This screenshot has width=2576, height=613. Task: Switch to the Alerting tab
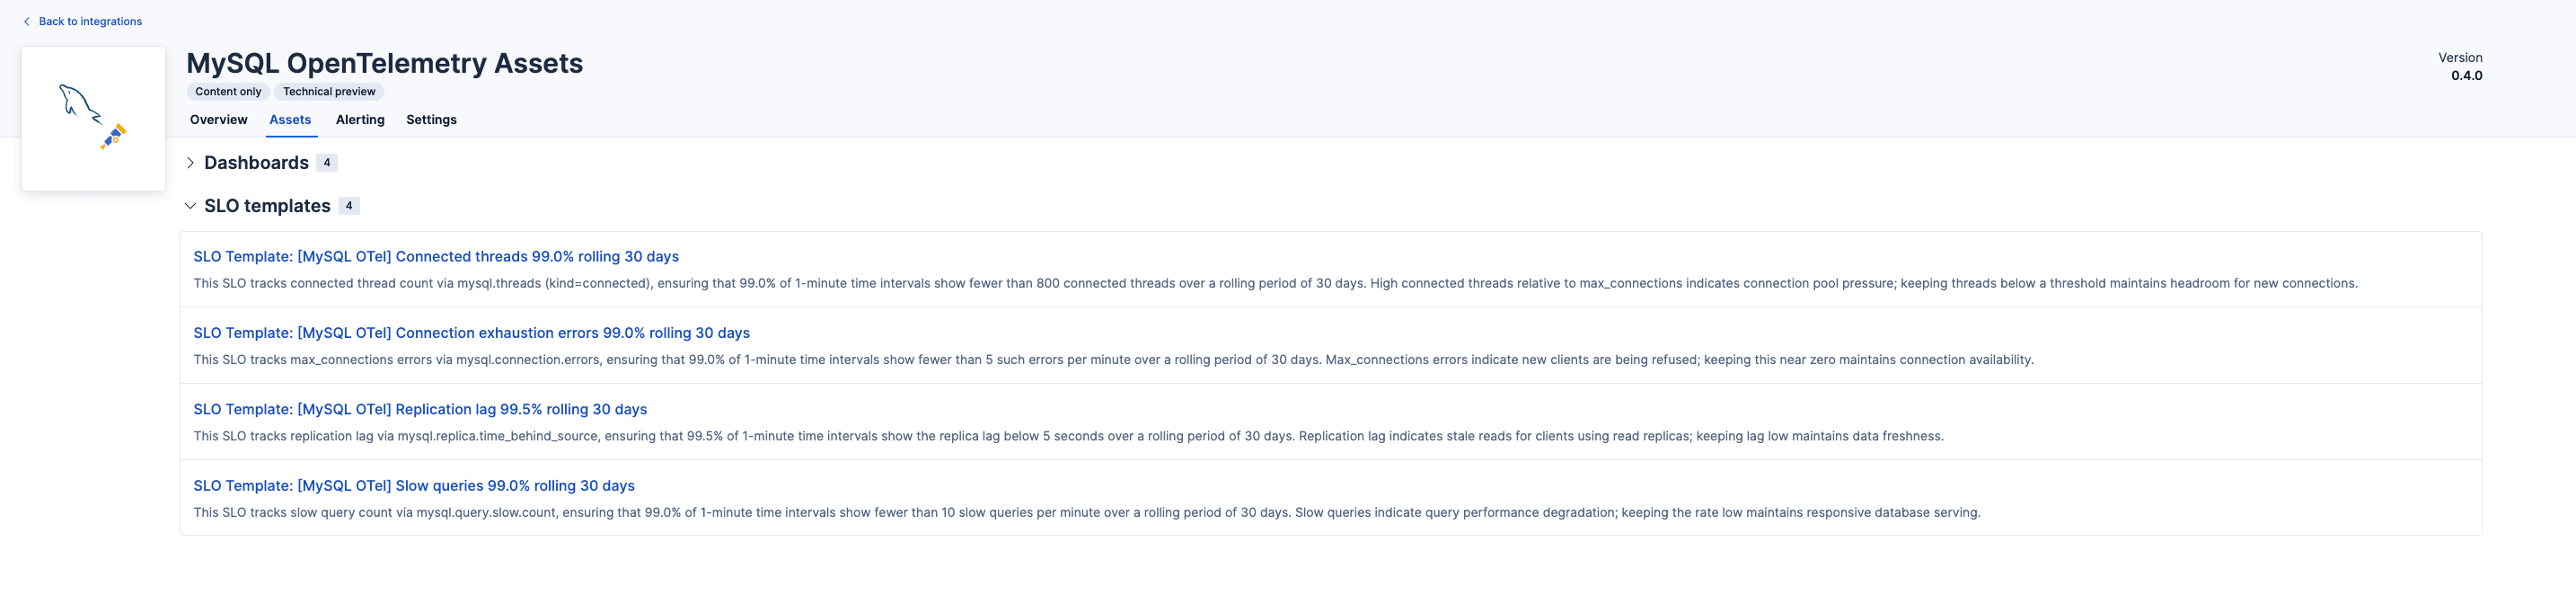coord(360,119)
